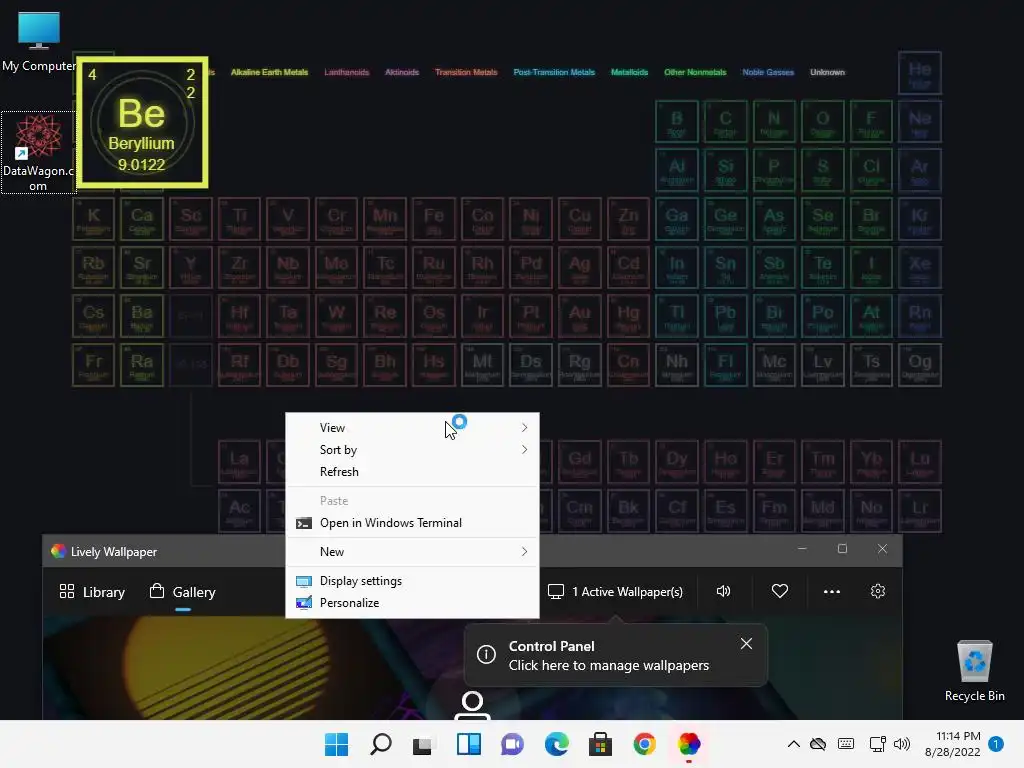
Task: Click the Unknown legend label
Action: (x=827, y=72)
